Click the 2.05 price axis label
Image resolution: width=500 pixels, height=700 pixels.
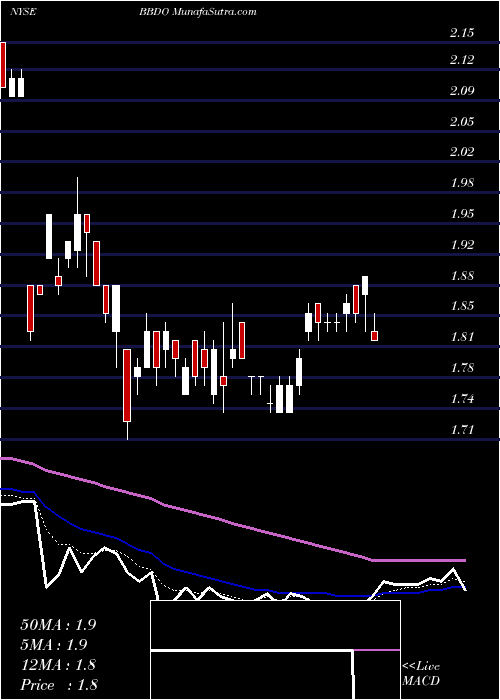[462, 121]
